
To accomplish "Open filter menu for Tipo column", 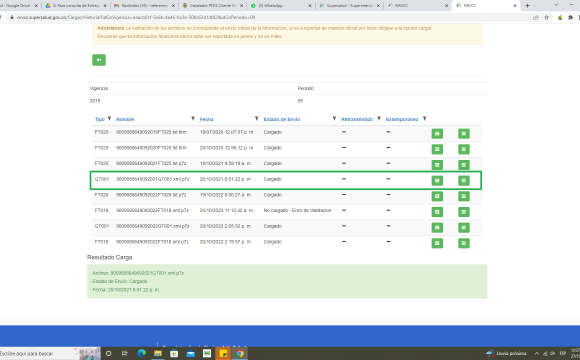I will tap(109, 119).
